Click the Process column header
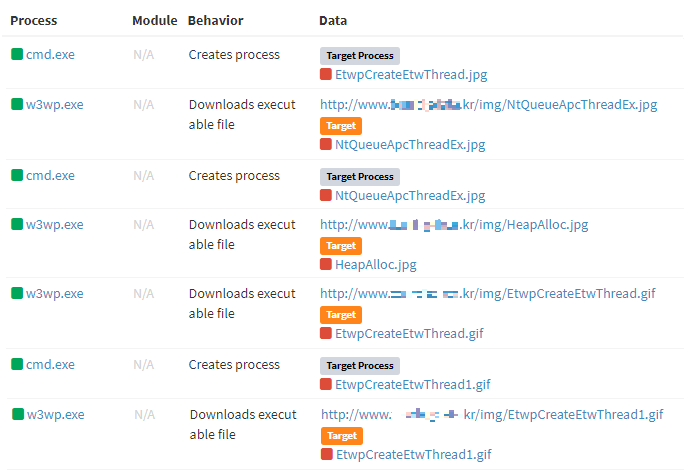This screenshot has height=474, width=692. click(x=34, y=20)
